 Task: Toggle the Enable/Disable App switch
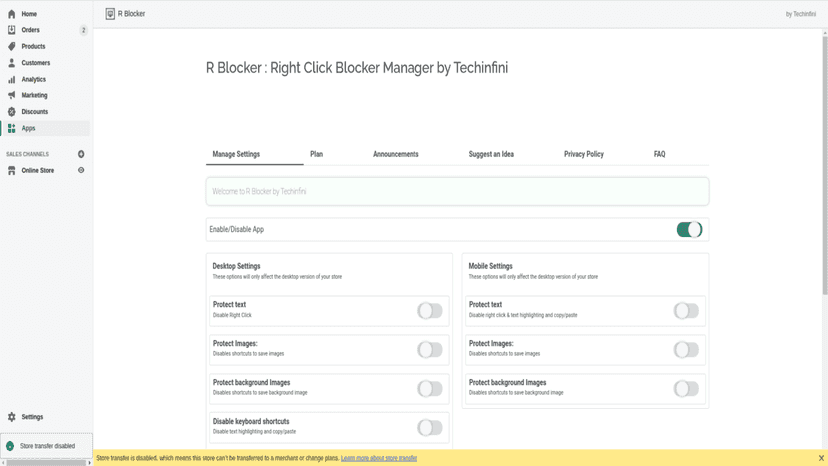tap(689, 229)
